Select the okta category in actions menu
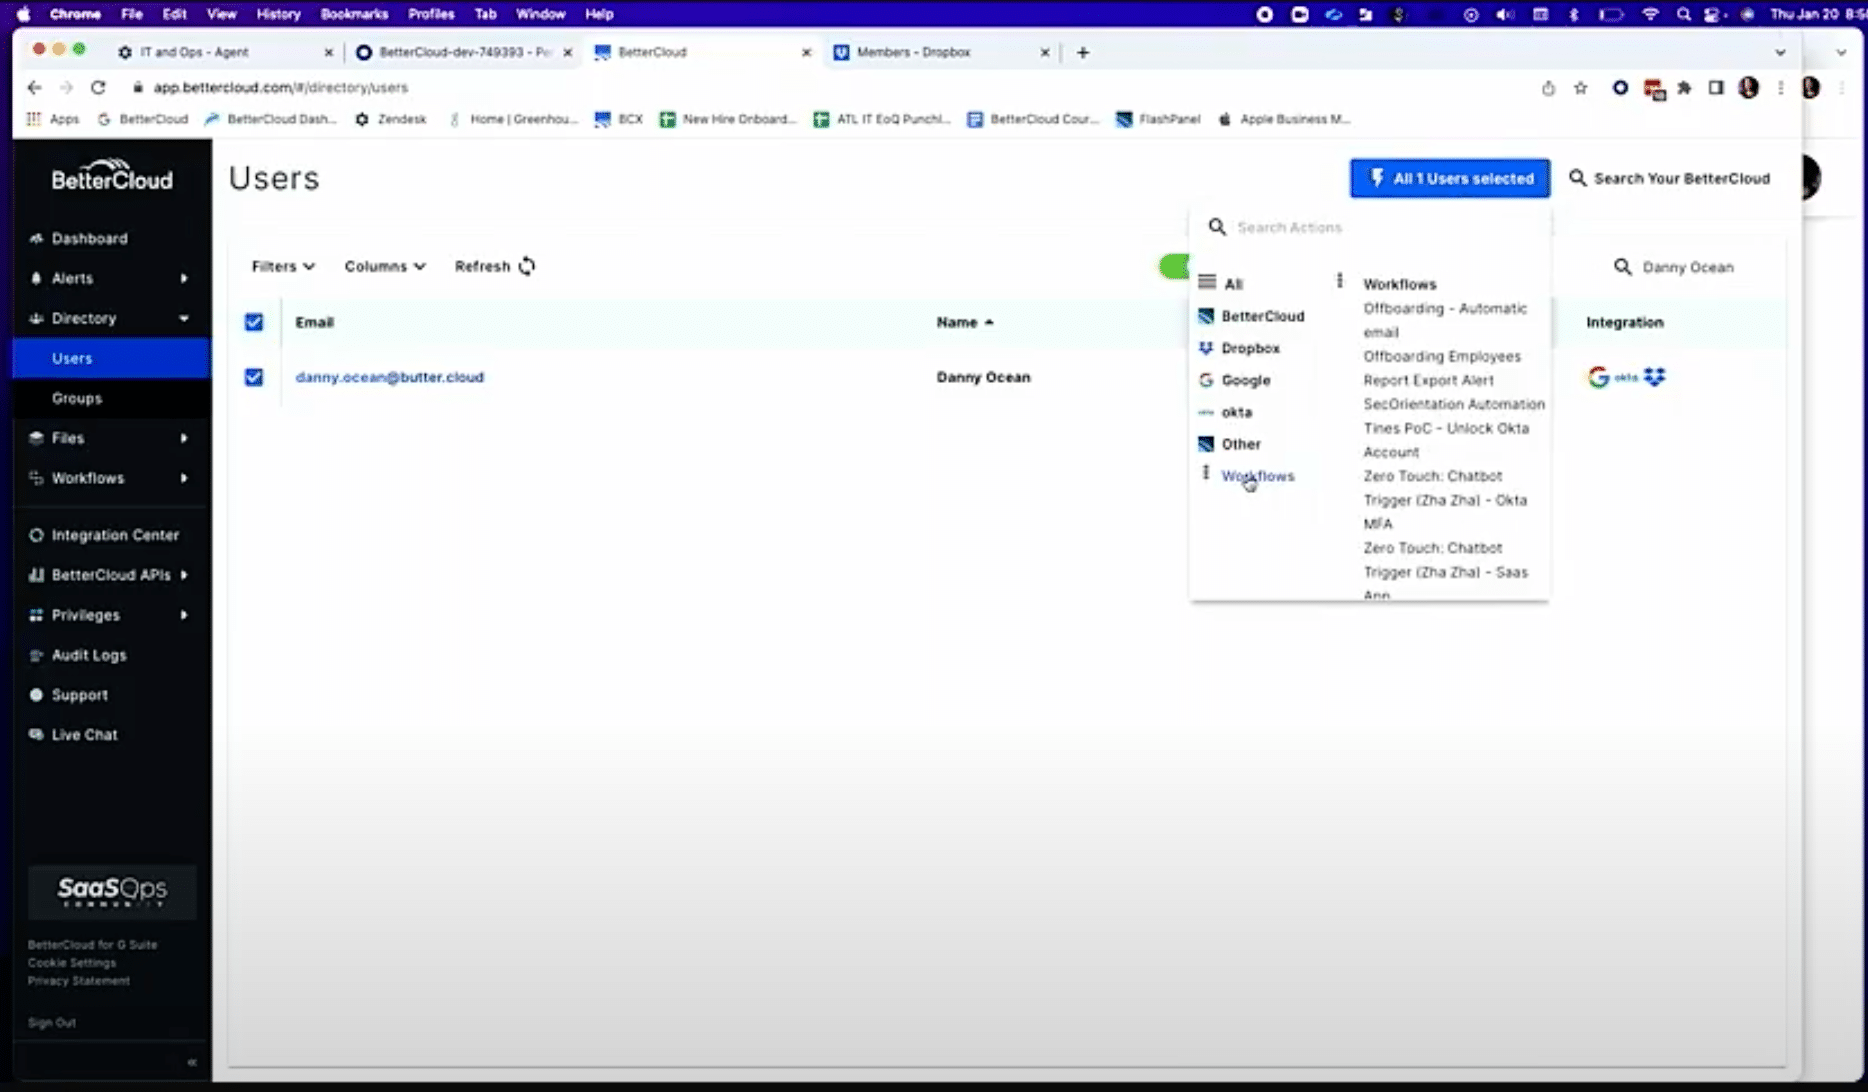1868x1092 pixels. tap(1226, 412)
